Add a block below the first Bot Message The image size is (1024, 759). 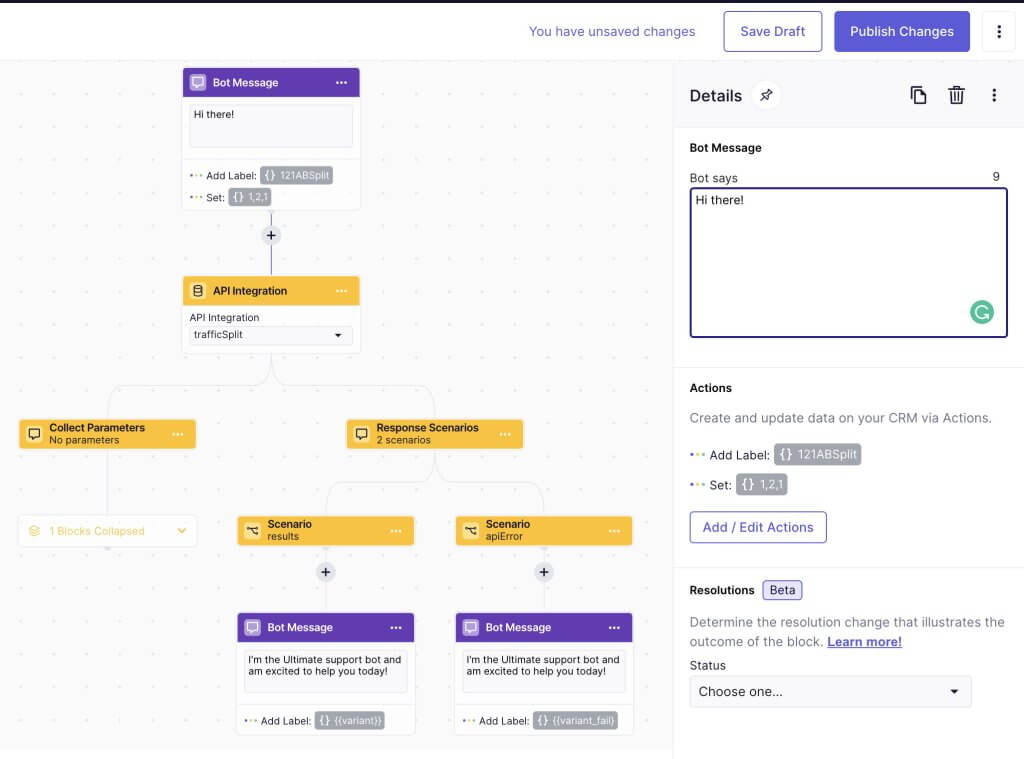[271, 235]
